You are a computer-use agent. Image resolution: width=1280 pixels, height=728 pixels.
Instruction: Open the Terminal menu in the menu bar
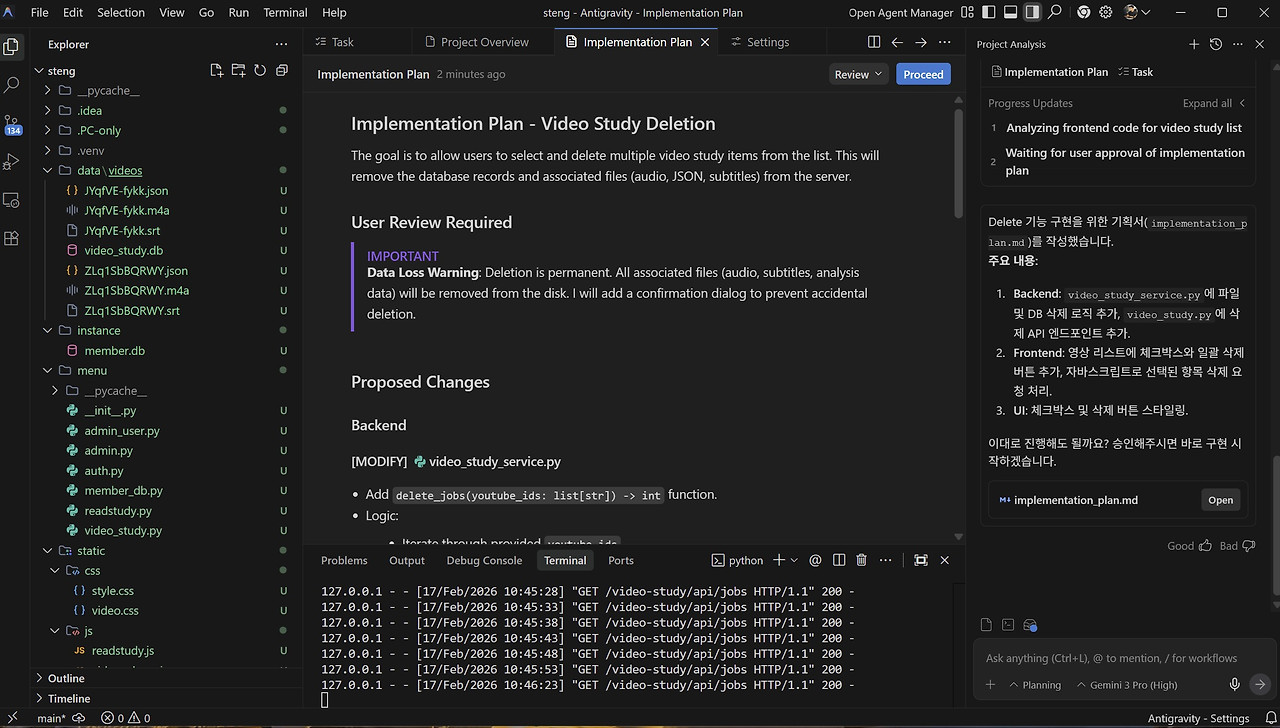(285, 13)
